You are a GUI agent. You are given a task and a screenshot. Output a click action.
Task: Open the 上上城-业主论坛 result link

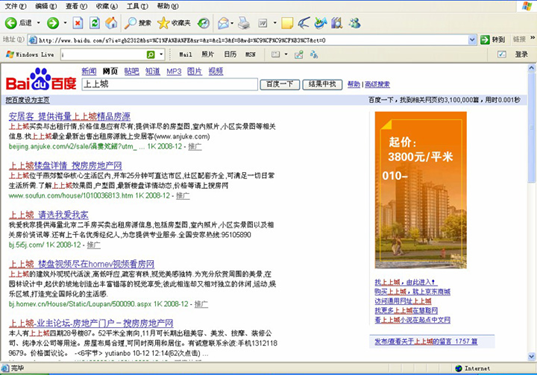(91, 323)
